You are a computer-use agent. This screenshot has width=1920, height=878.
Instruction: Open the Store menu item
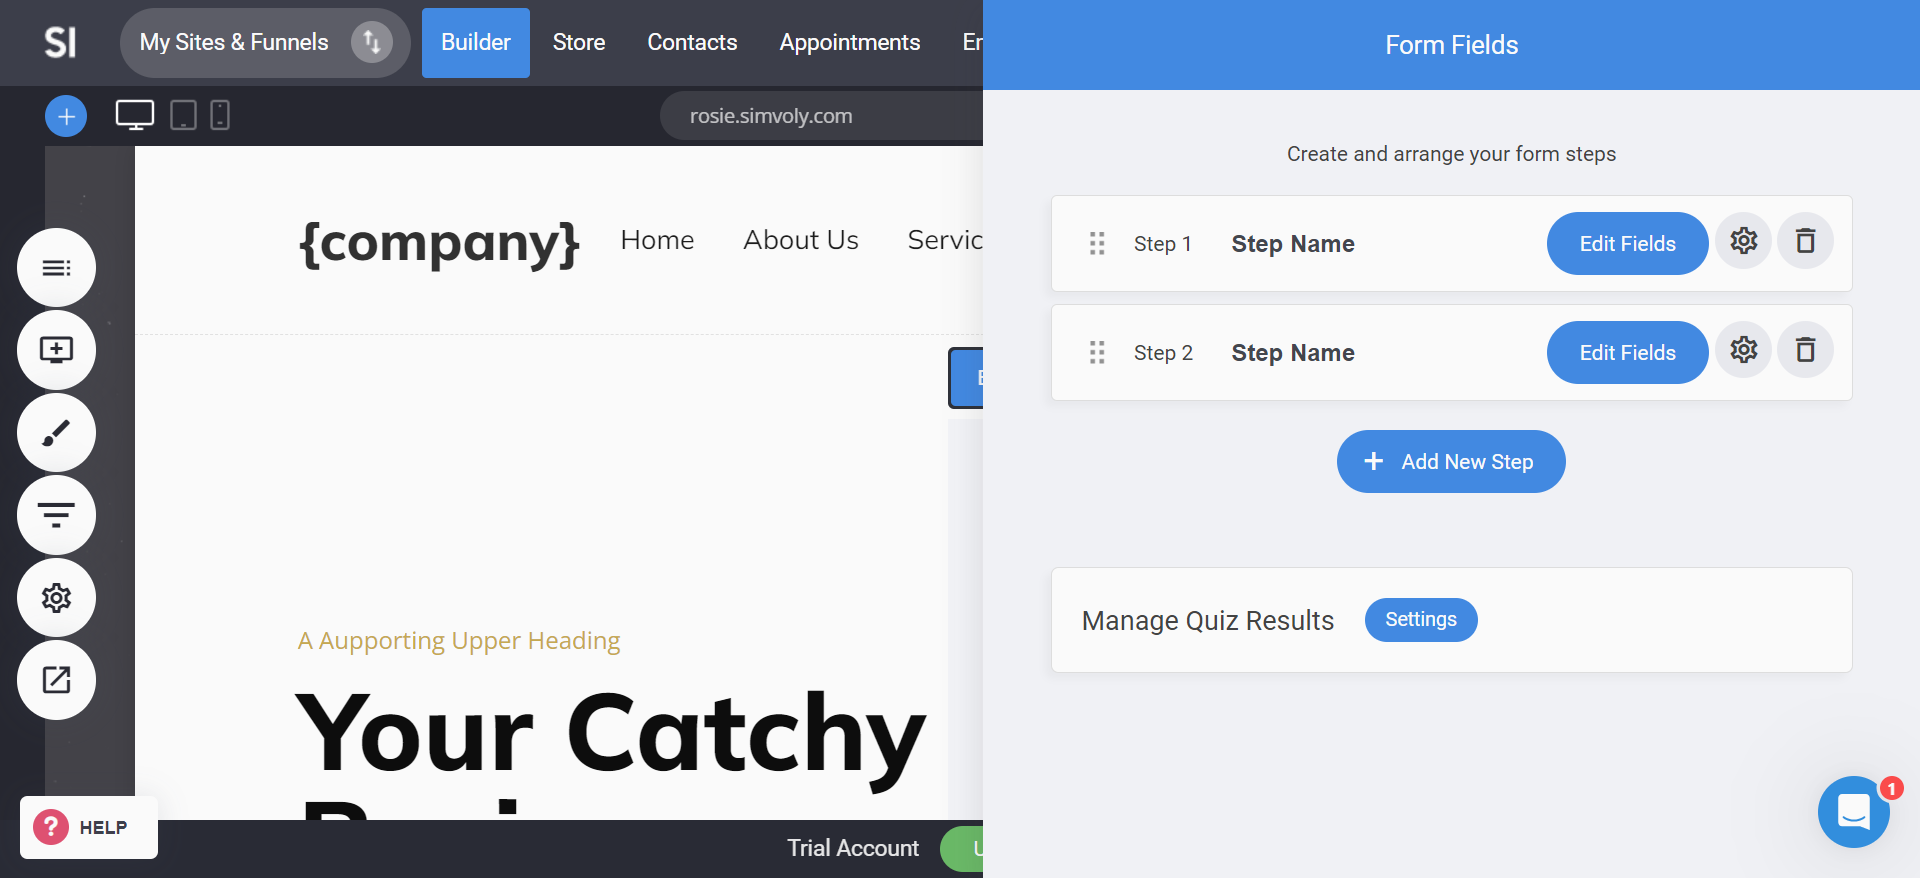[579, 43]
